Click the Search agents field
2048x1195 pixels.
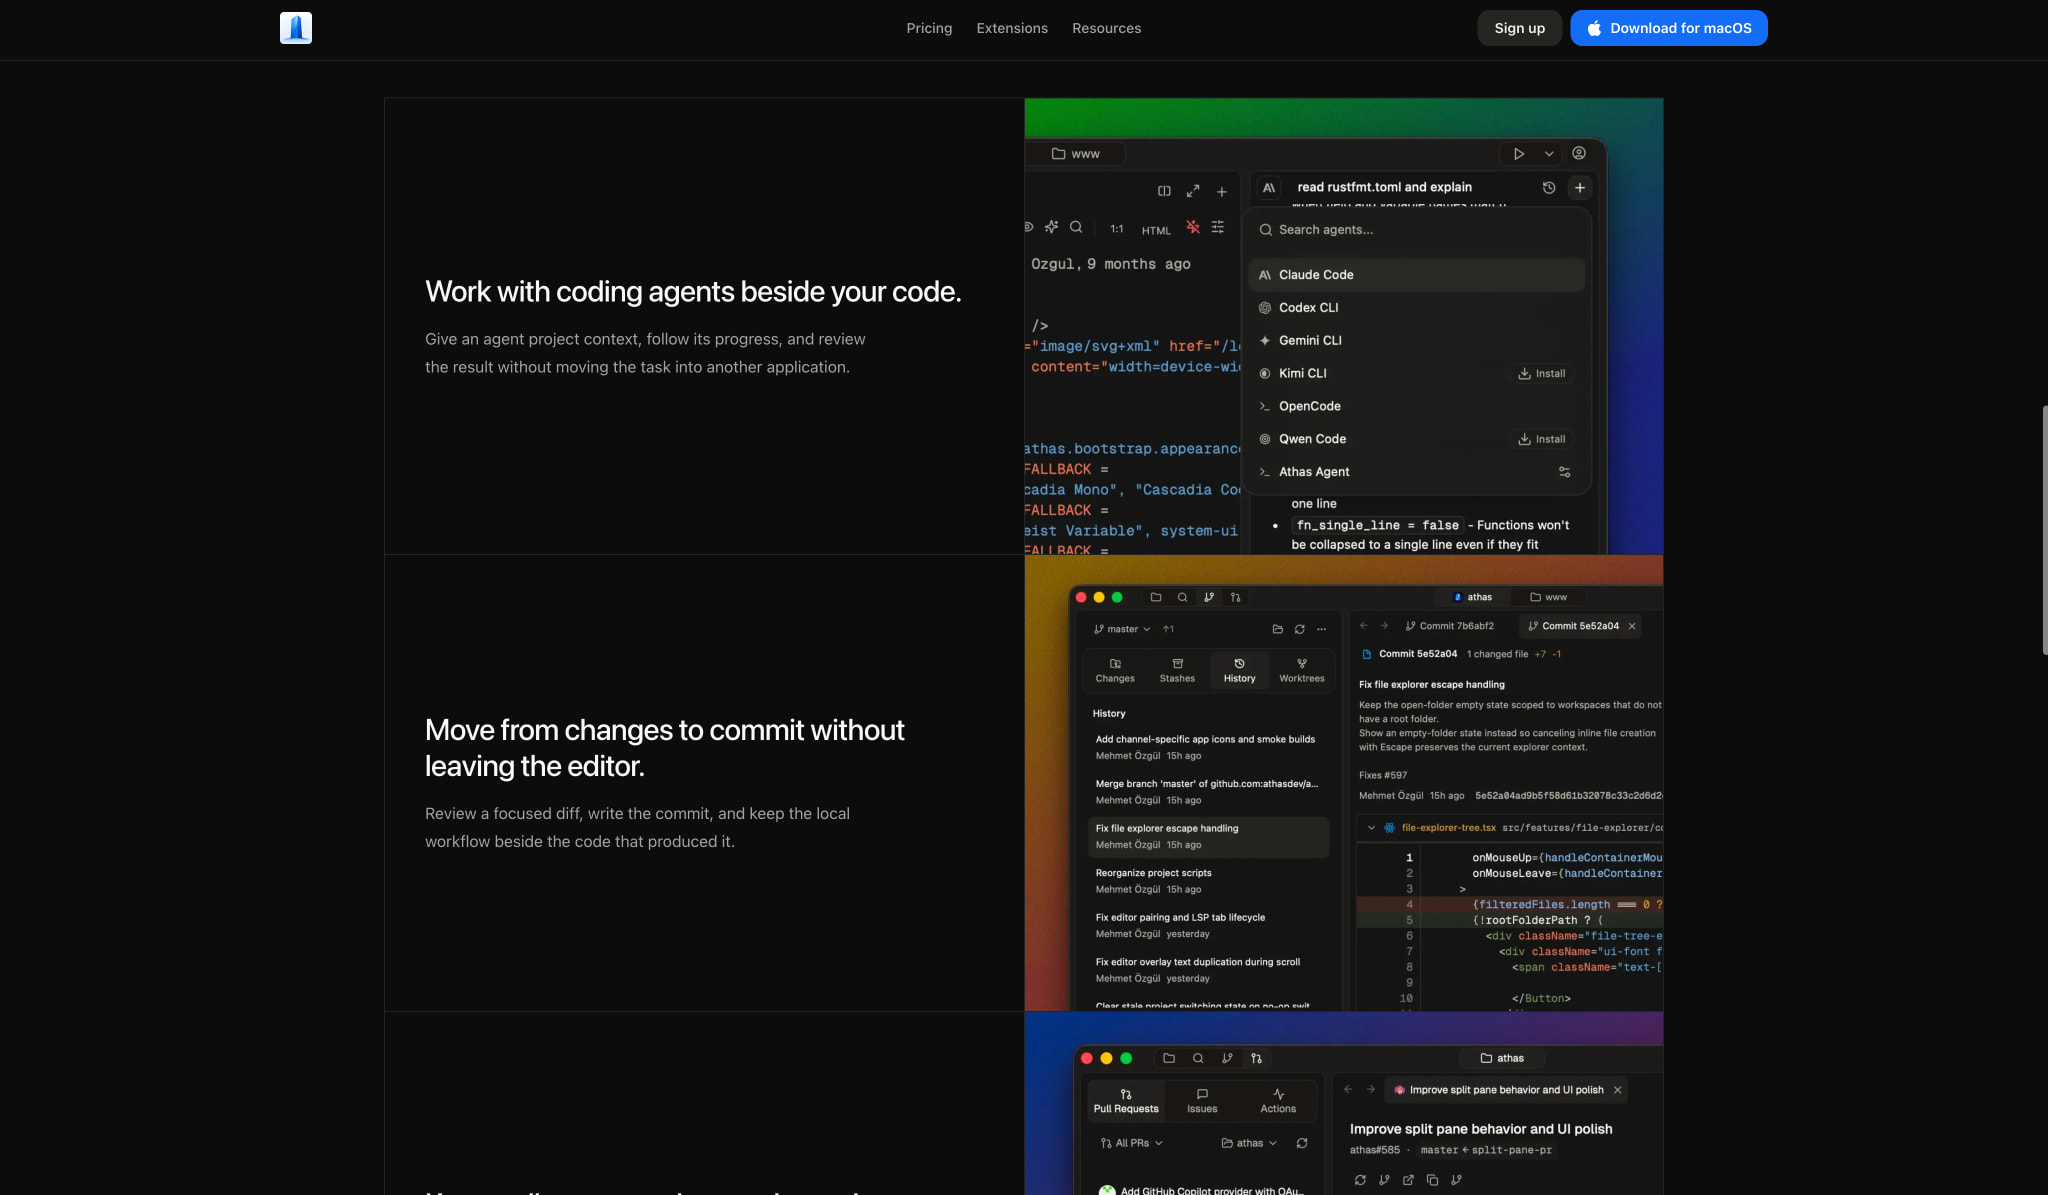pyautogui.click(x=1417, y=230)
